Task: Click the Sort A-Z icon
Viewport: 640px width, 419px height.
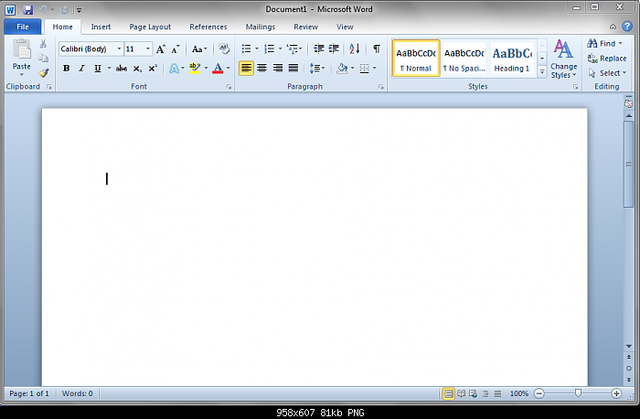Action: coord(354,49)
